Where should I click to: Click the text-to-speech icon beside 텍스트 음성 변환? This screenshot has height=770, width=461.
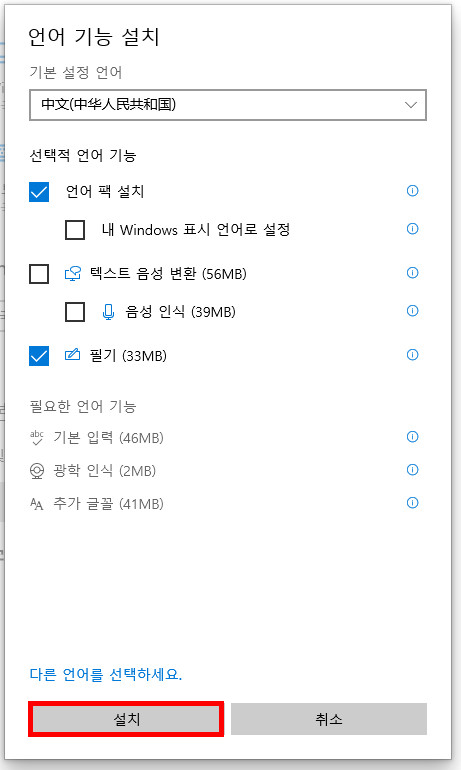point(73,274)
